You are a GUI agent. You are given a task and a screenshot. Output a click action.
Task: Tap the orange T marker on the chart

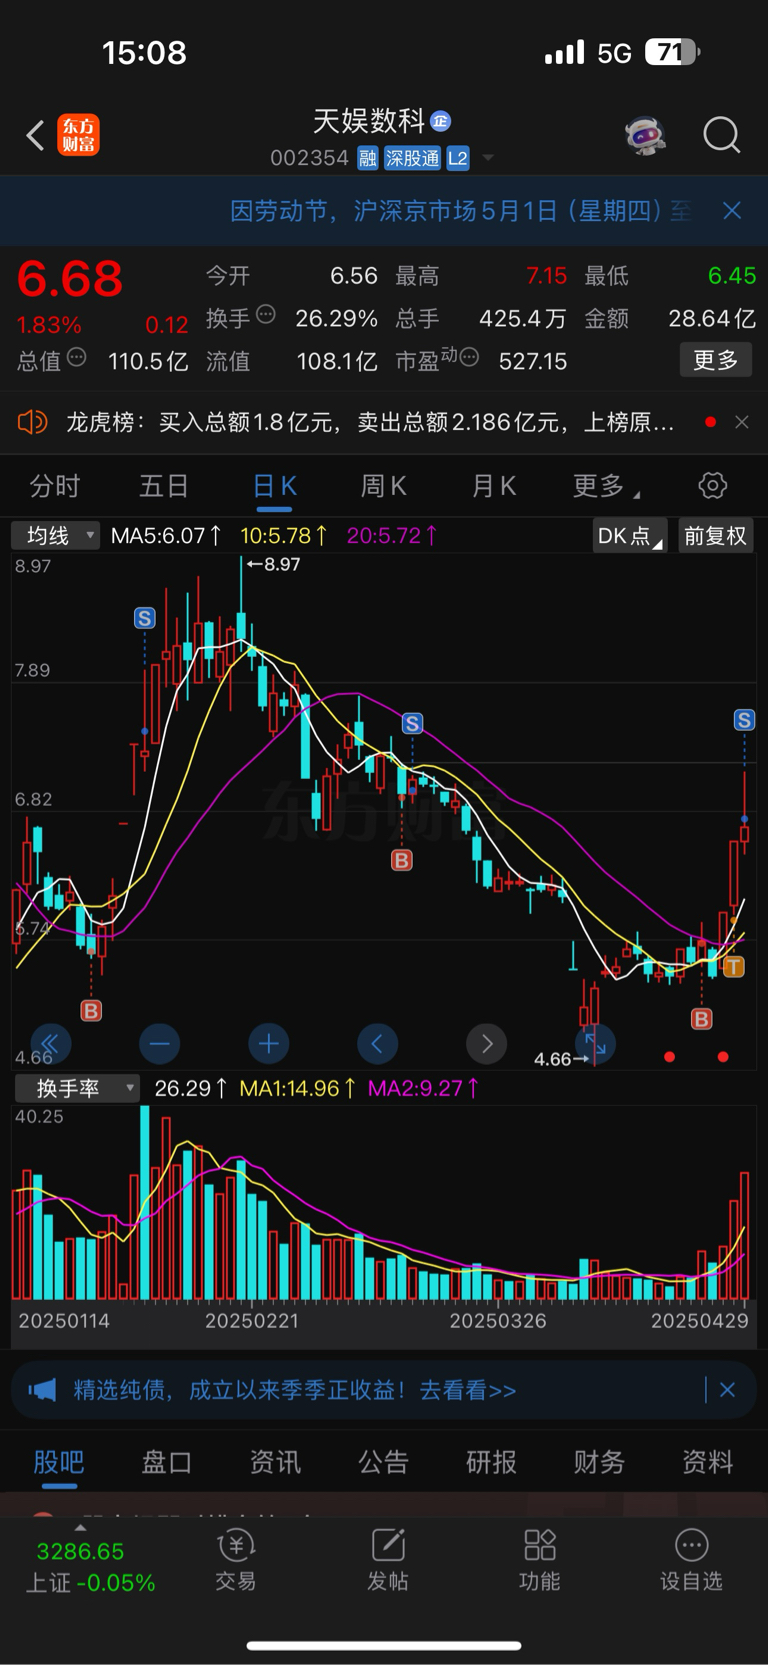pos(734,966)
